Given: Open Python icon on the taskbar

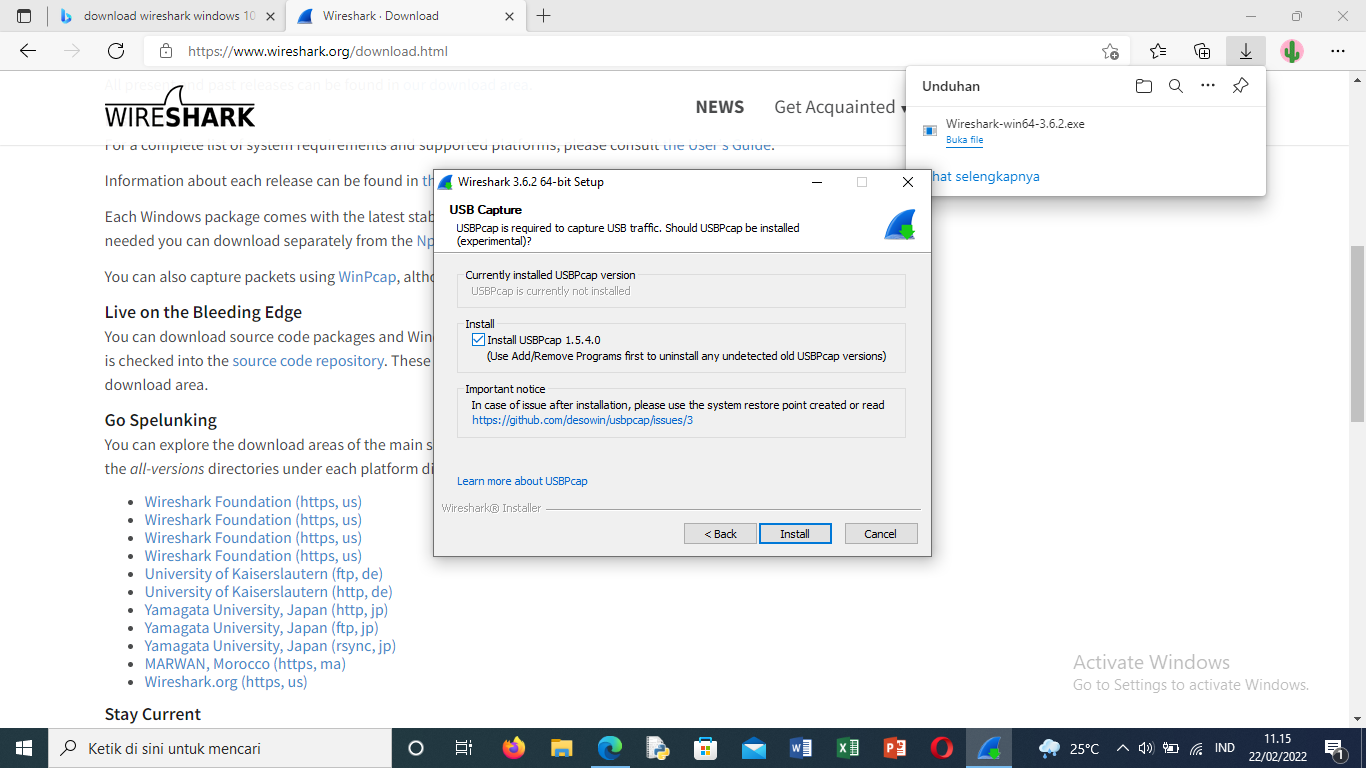Looking at the screenshot, I should pos(657,748).
